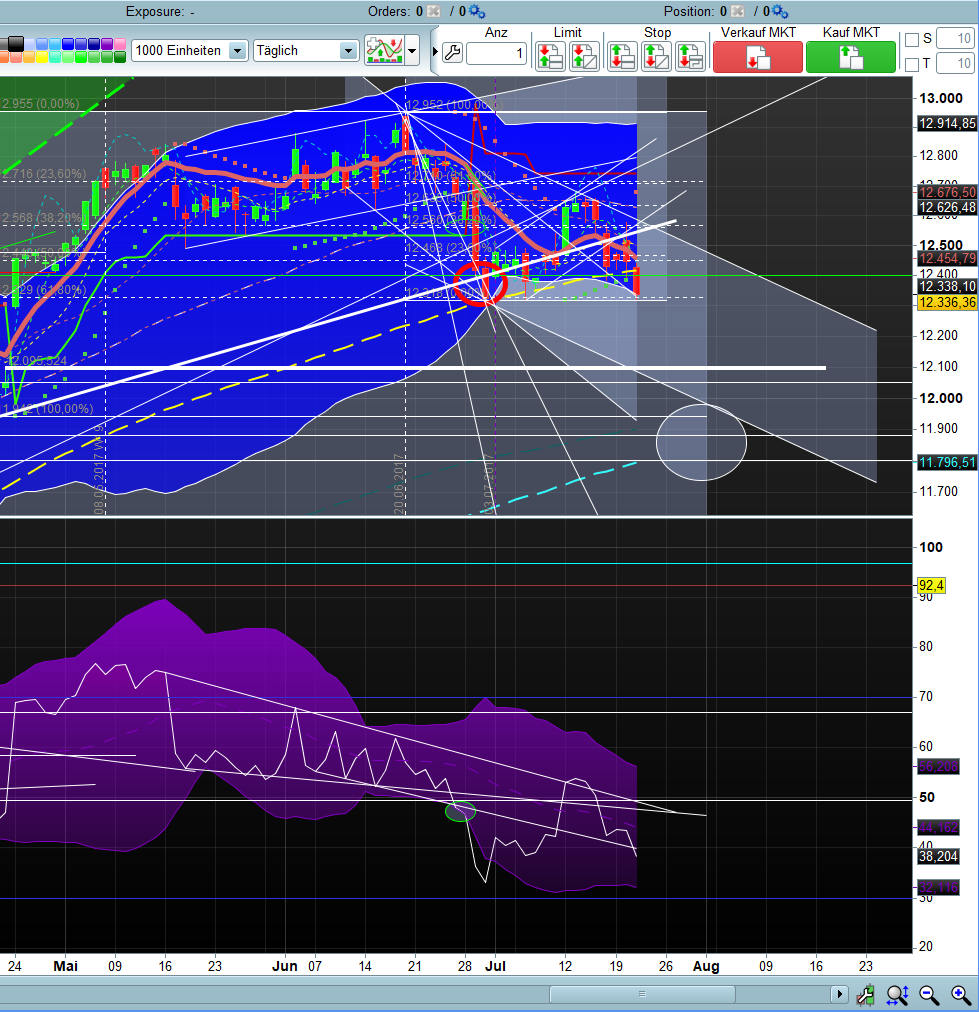Click the 44,162 indicator value label
979x1012 pixels.
point(938,827)
